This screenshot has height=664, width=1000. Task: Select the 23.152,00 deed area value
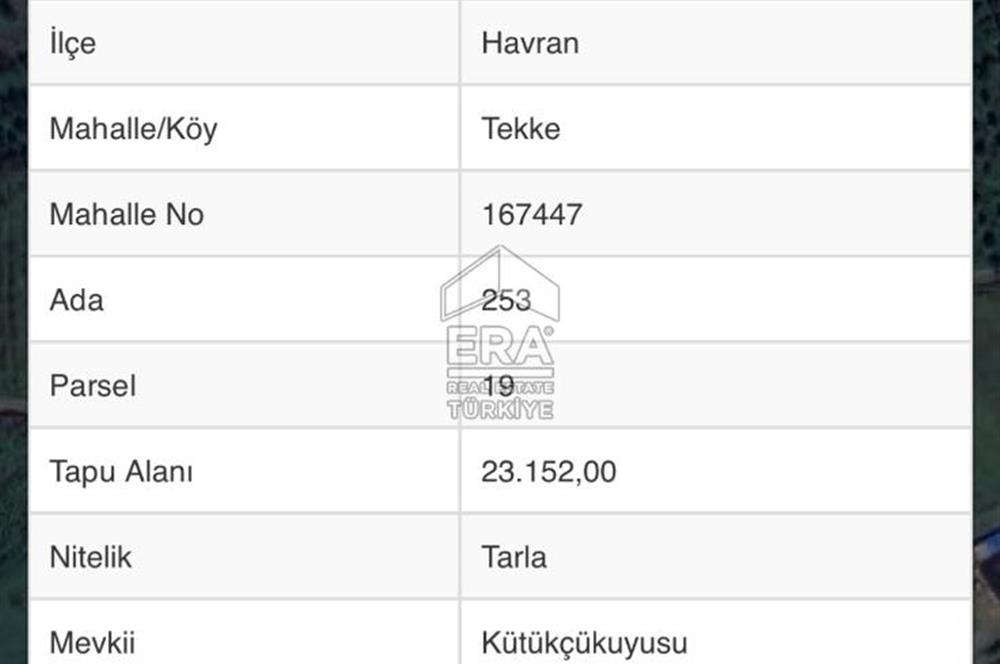[x=548, y=471]
